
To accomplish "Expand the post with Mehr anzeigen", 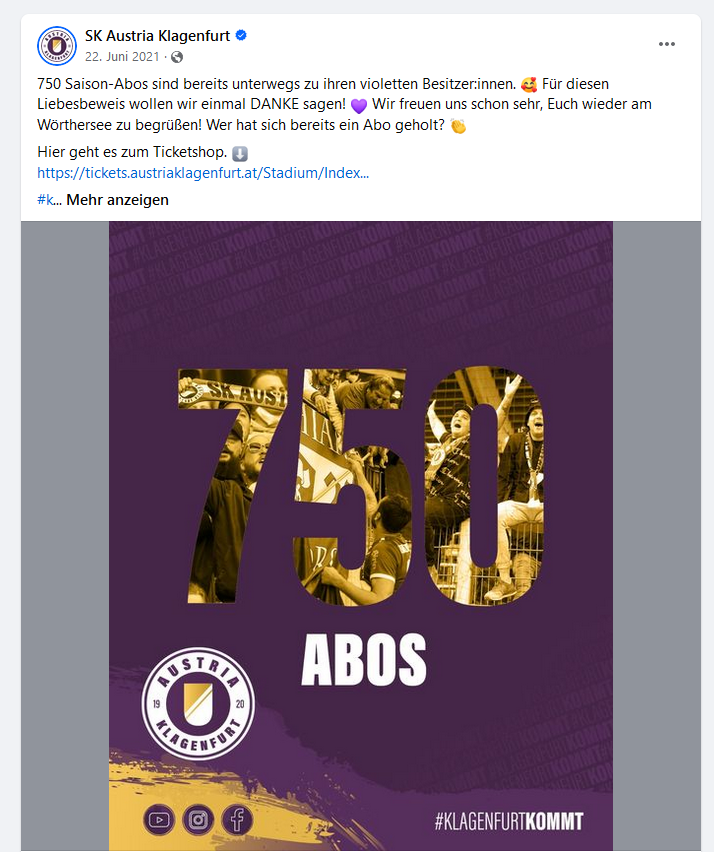I will (x=117, y=200).
